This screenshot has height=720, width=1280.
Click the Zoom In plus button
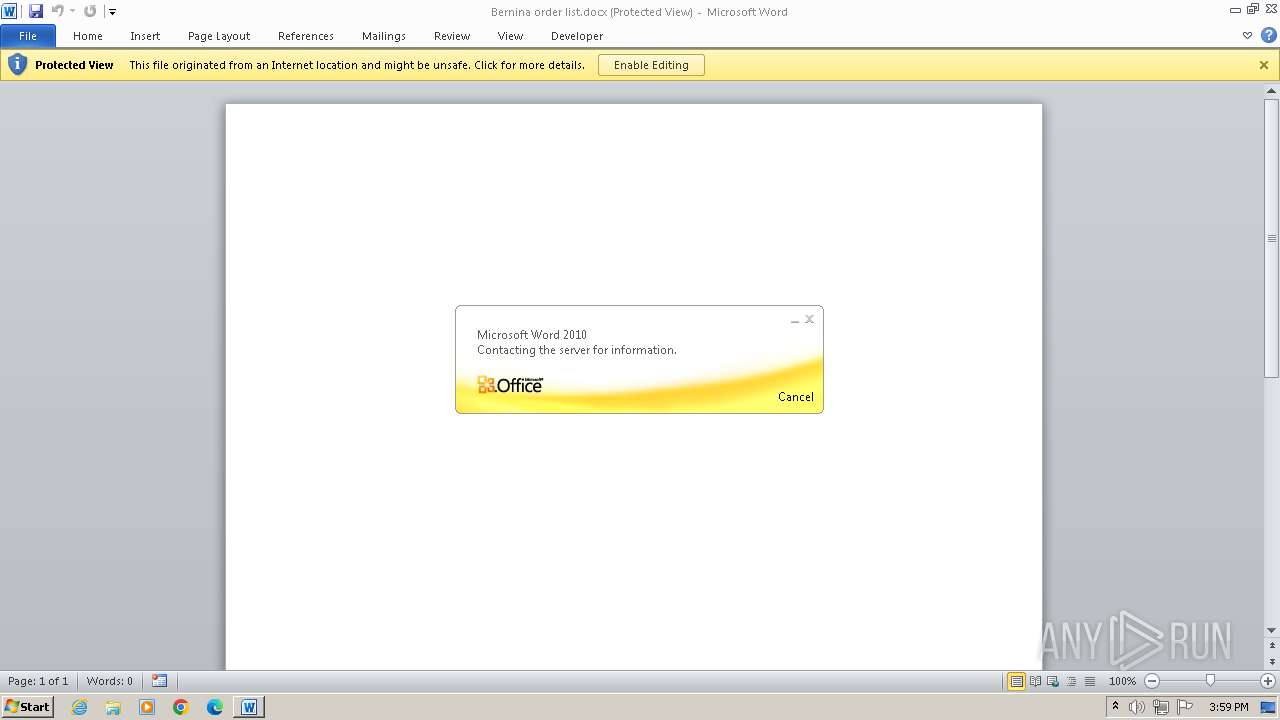[1268, 681]
